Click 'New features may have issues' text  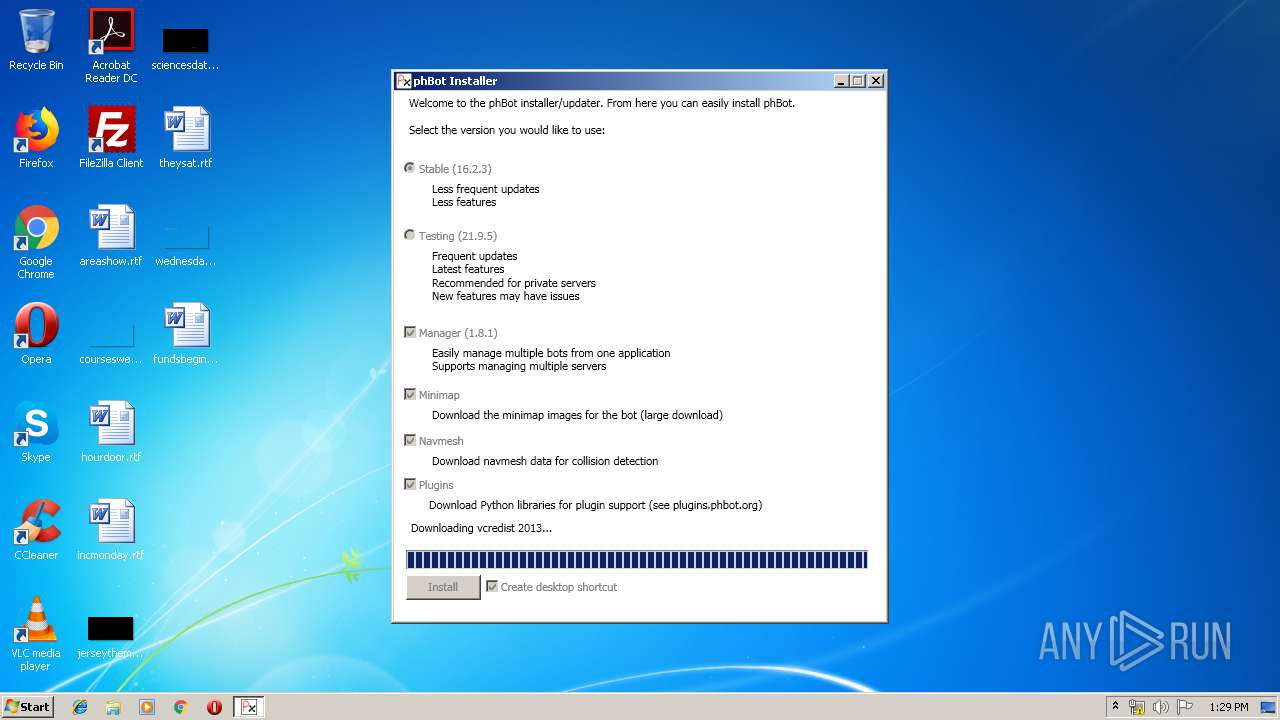click(x=506, y=296)
